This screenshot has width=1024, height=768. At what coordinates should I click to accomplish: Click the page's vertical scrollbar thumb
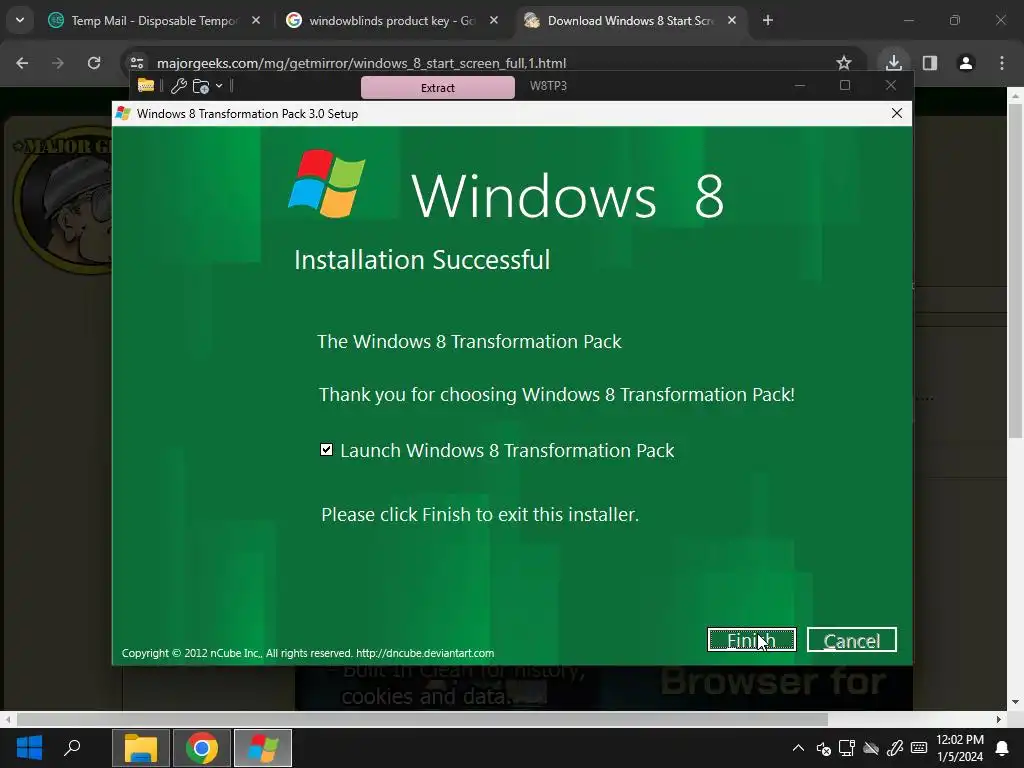[x=1015, y=270]
